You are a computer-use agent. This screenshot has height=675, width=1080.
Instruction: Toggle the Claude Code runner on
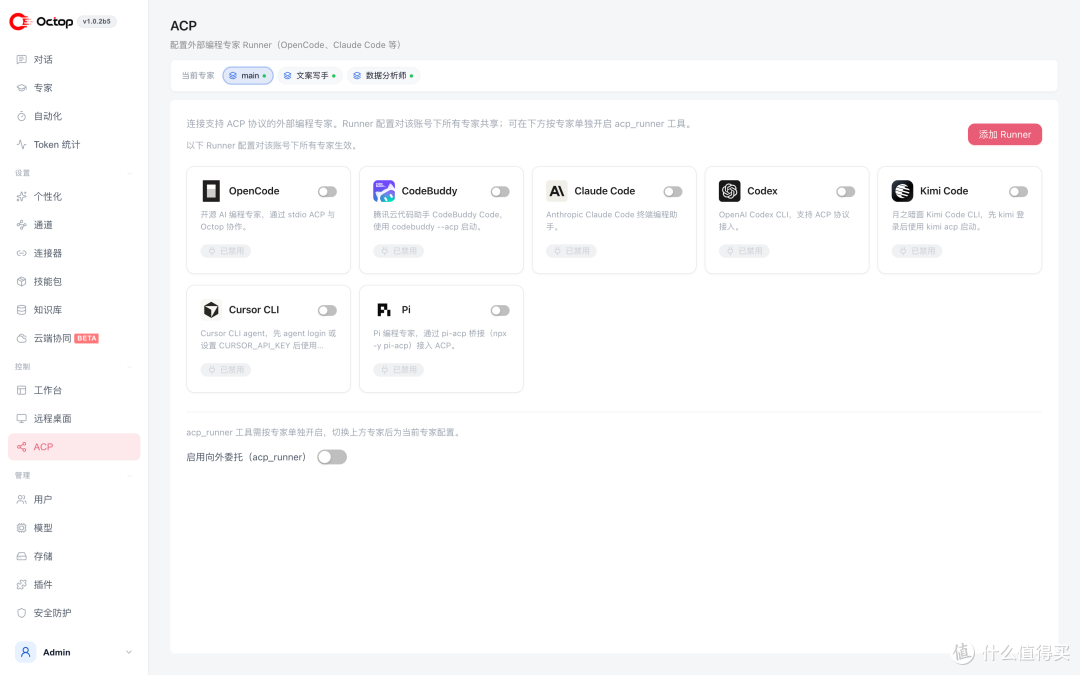tap(673, 191)
